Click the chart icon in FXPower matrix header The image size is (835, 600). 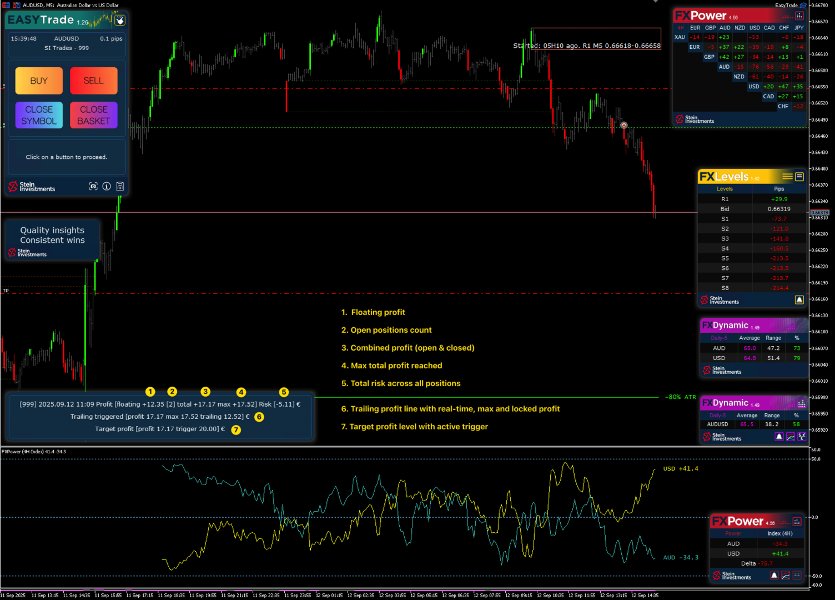(799, 15)
